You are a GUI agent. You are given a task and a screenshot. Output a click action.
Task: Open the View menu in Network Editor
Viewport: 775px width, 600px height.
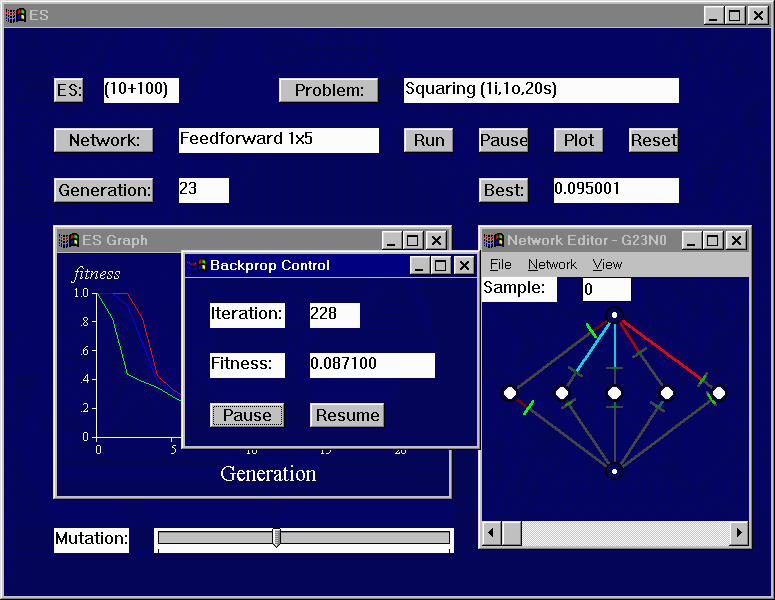[x=607, y=265]
